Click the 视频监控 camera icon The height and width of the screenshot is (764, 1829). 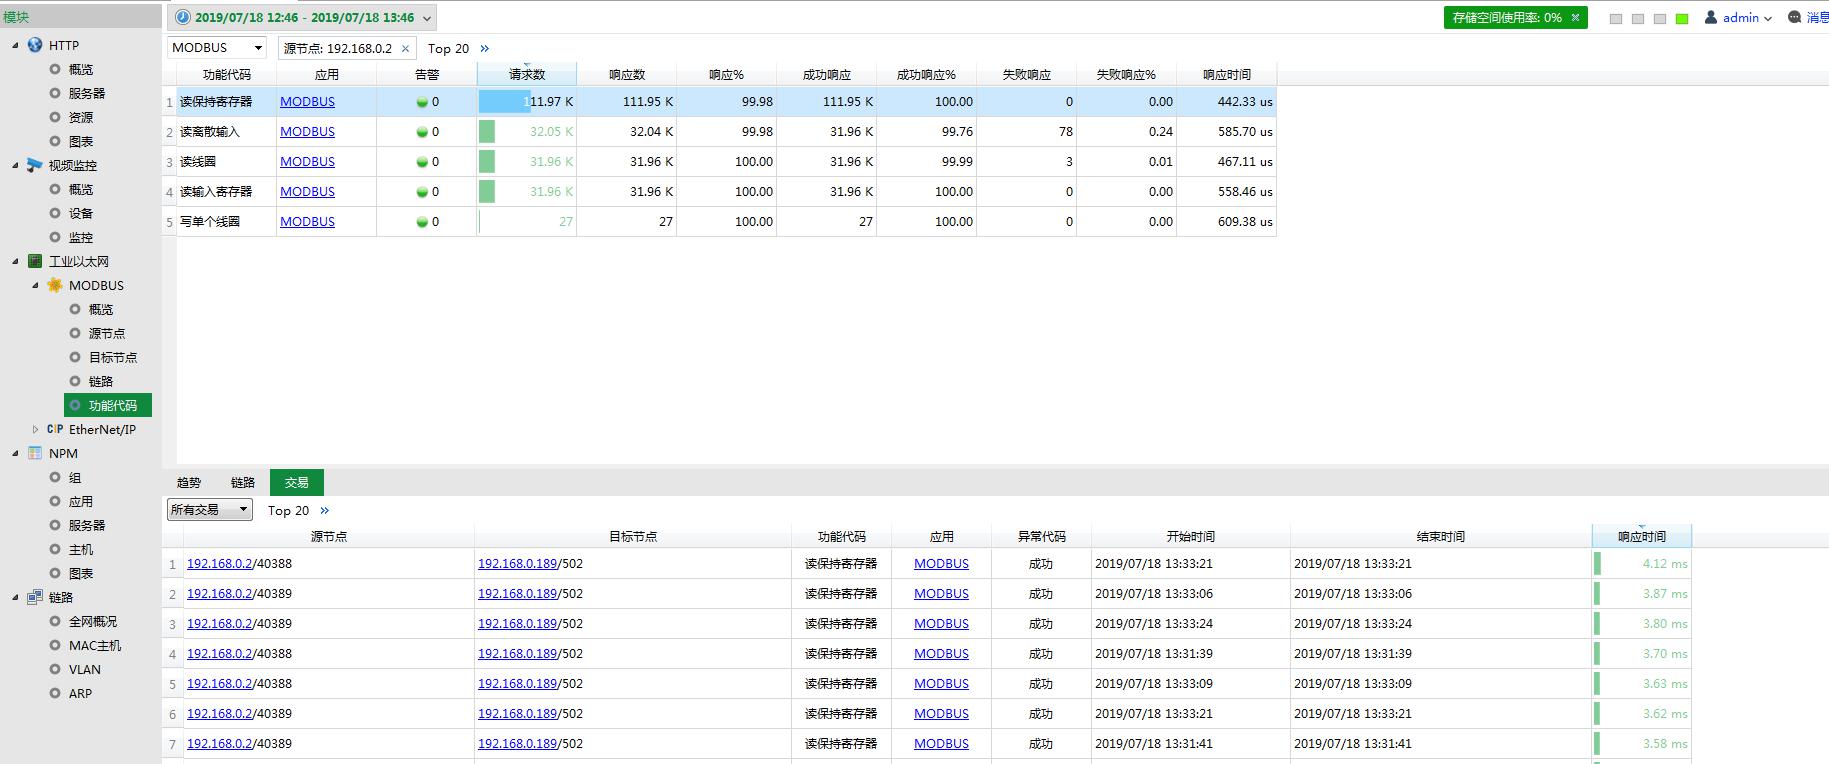[35, 165]
